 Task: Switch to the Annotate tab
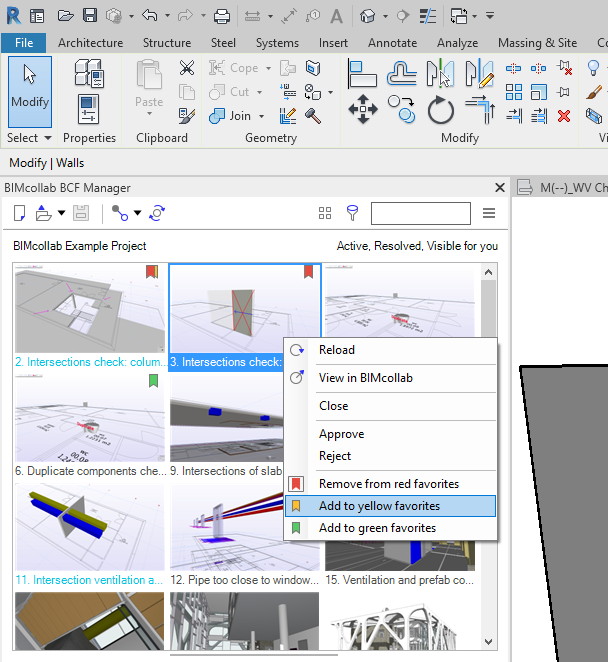point(392,43)
